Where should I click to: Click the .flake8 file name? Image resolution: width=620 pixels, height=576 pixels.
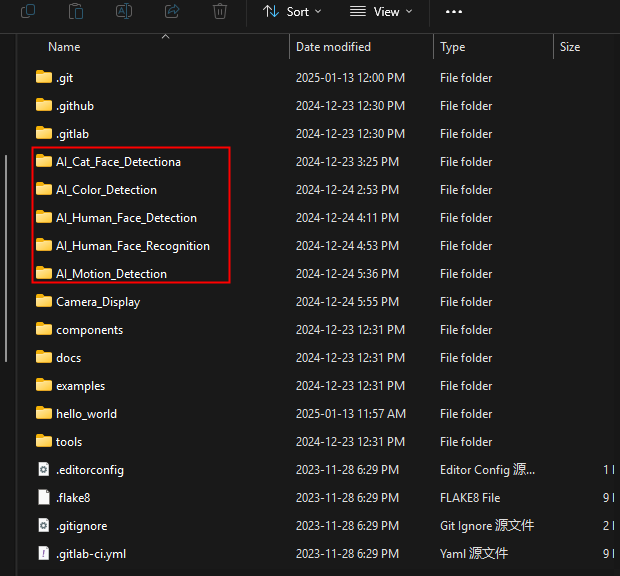[73, 498]
